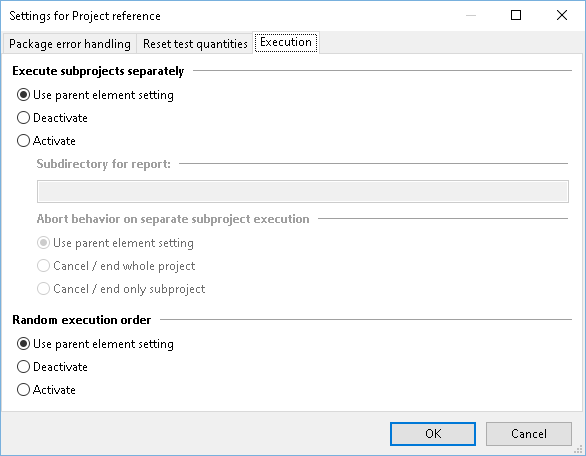The width and height of the screenshot is (586, 456).
Task: Select Use parent element setting under Random execution
Action: [x=95, y=344]
